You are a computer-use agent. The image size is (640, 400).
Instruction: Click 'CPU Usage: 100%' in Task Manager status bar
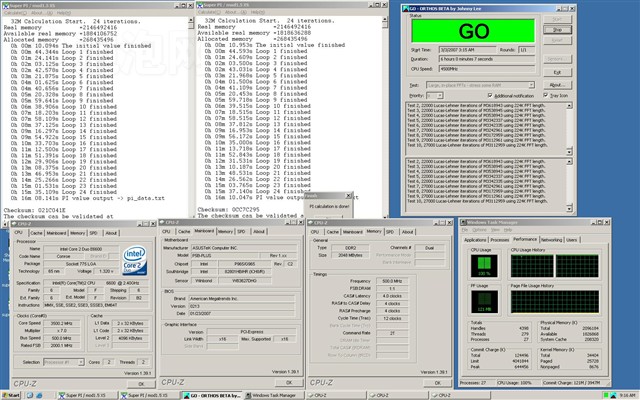(x=514, y=383)
